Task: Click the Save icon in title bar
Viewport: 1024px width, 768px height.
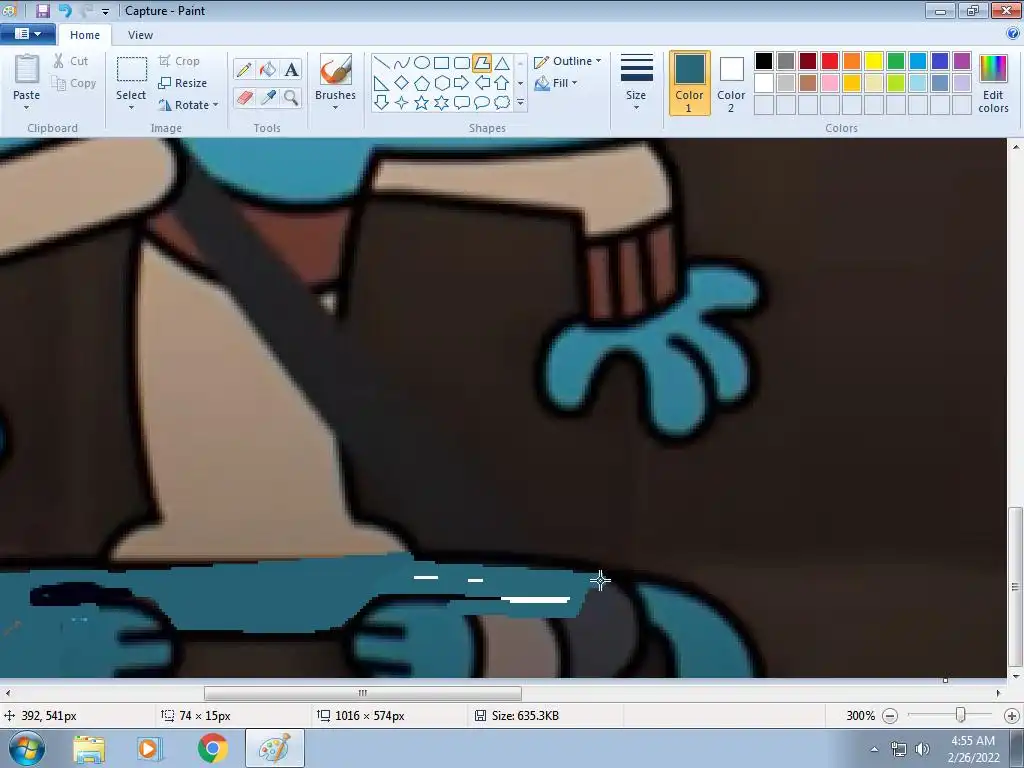Action: (x=43, y=10)
